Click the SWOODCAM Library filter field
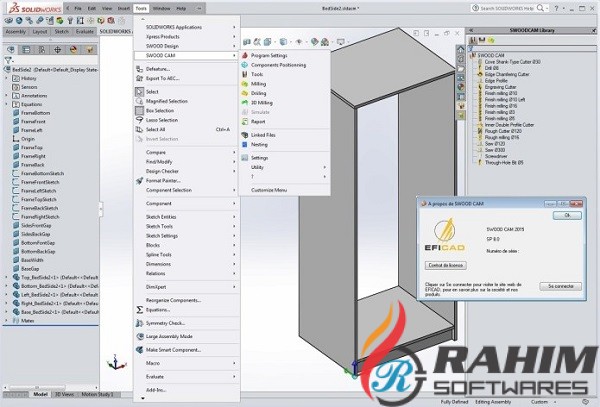This screenshot has width=600, height=407. click(x=534, y=49)
